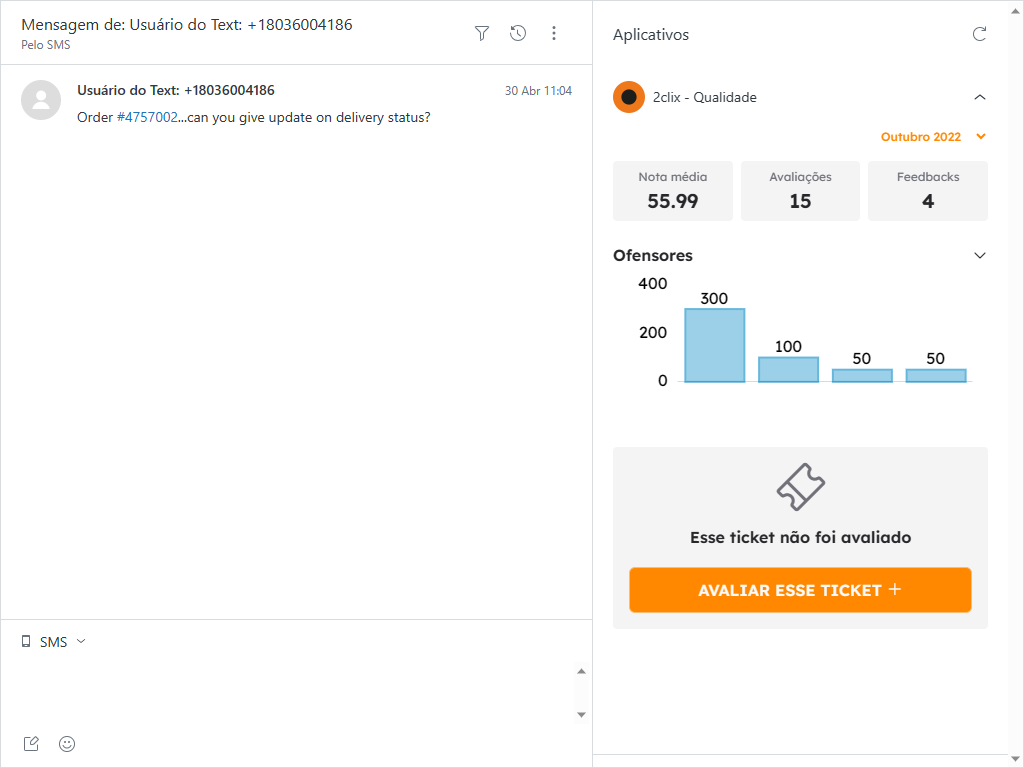Open order #4757002 link
The height and width of the screenshot is (768, 1024).
pyautogui.click(x=147, y=117)
